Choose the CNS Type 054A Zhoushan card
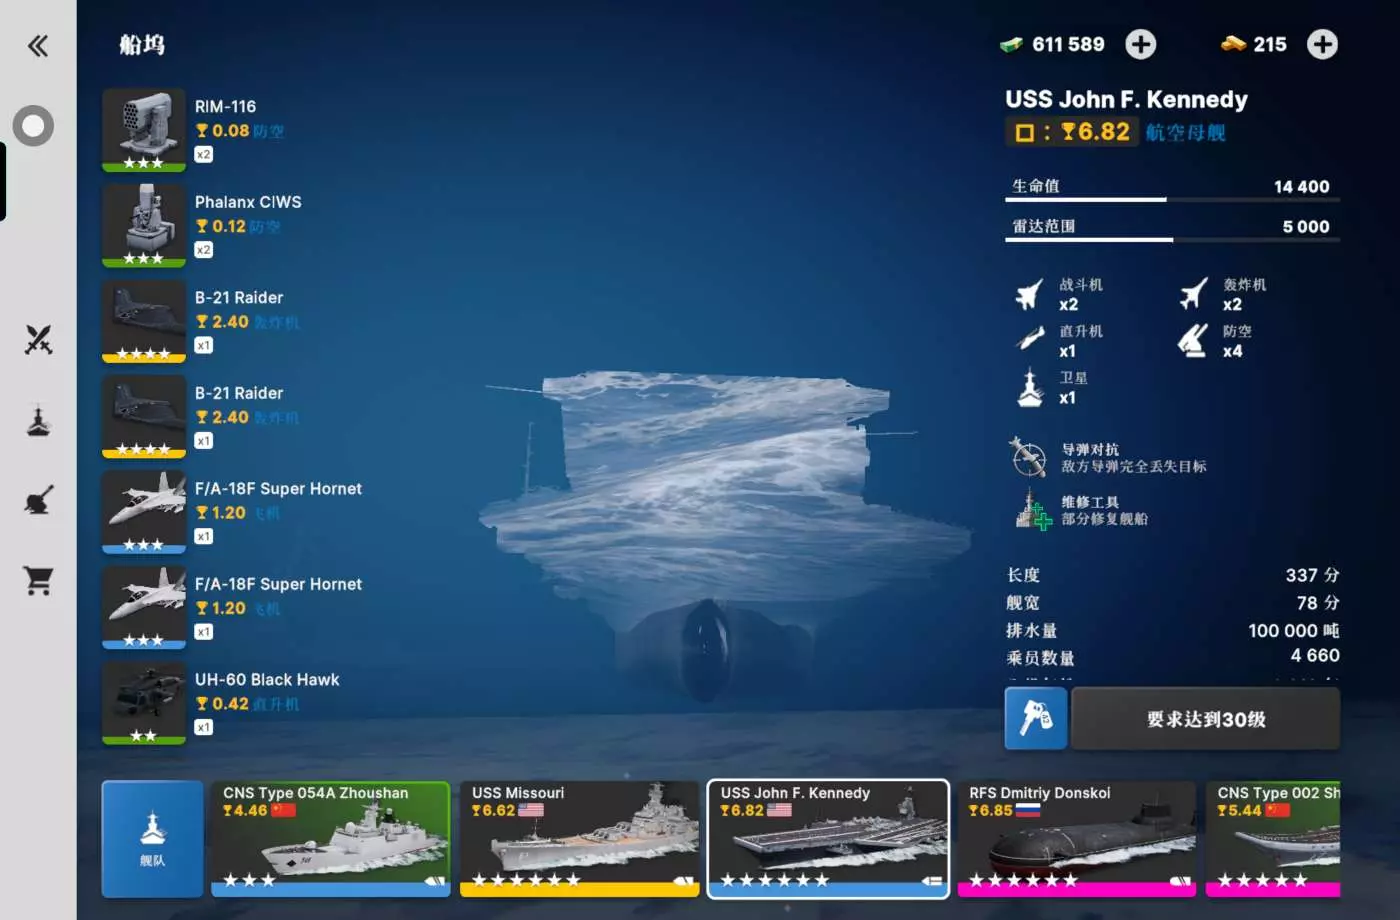 click(330, 839)
